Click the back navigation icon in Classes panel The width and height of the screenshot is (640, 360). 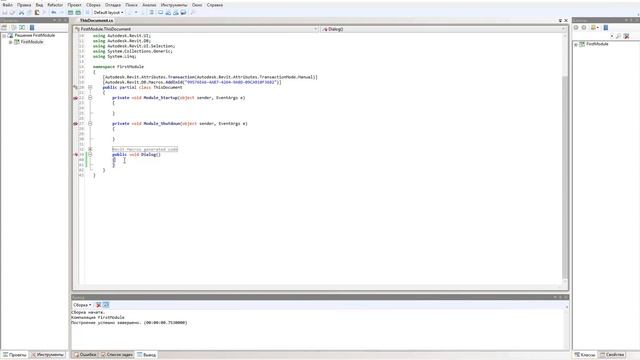[x=576, y=27]
